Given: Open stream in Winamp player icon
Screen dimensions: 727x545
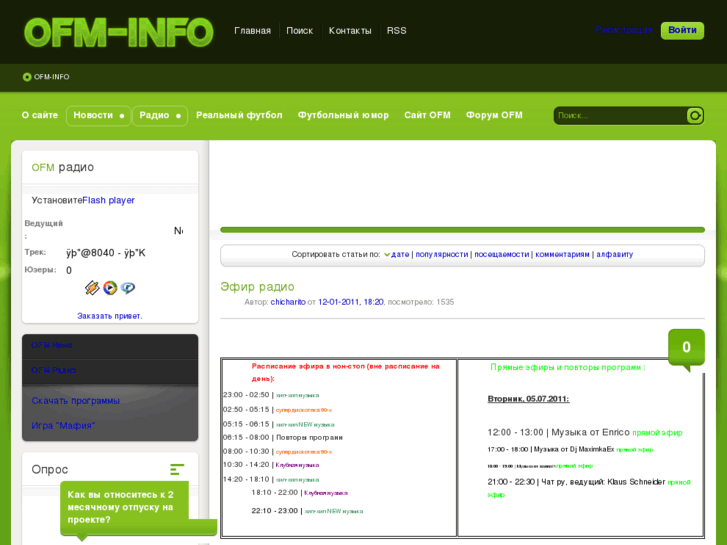Looking at the screenshot, I should pos(92,288).
